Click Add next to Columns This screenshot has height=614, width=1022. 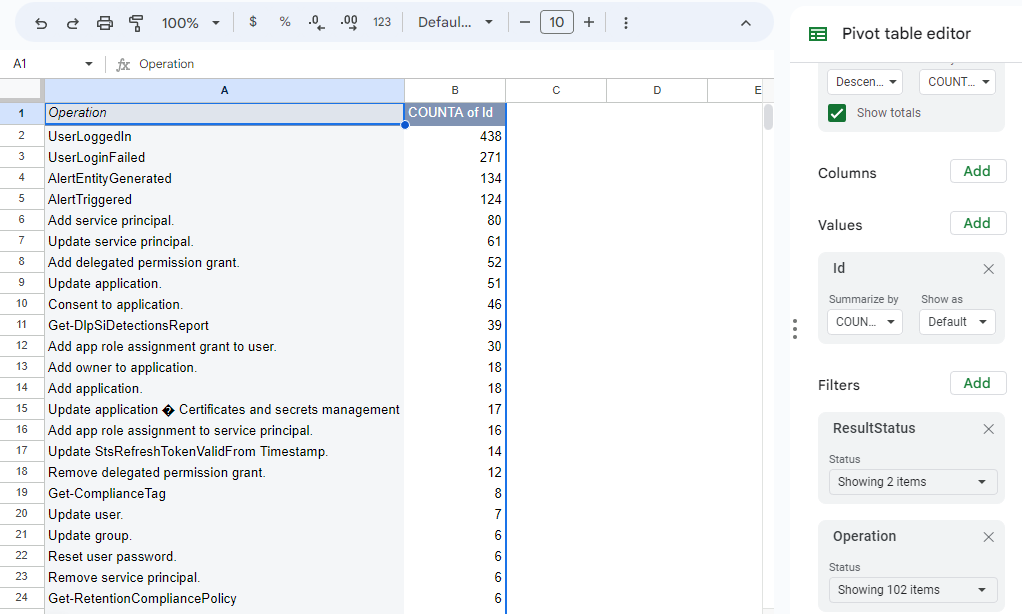977,170
